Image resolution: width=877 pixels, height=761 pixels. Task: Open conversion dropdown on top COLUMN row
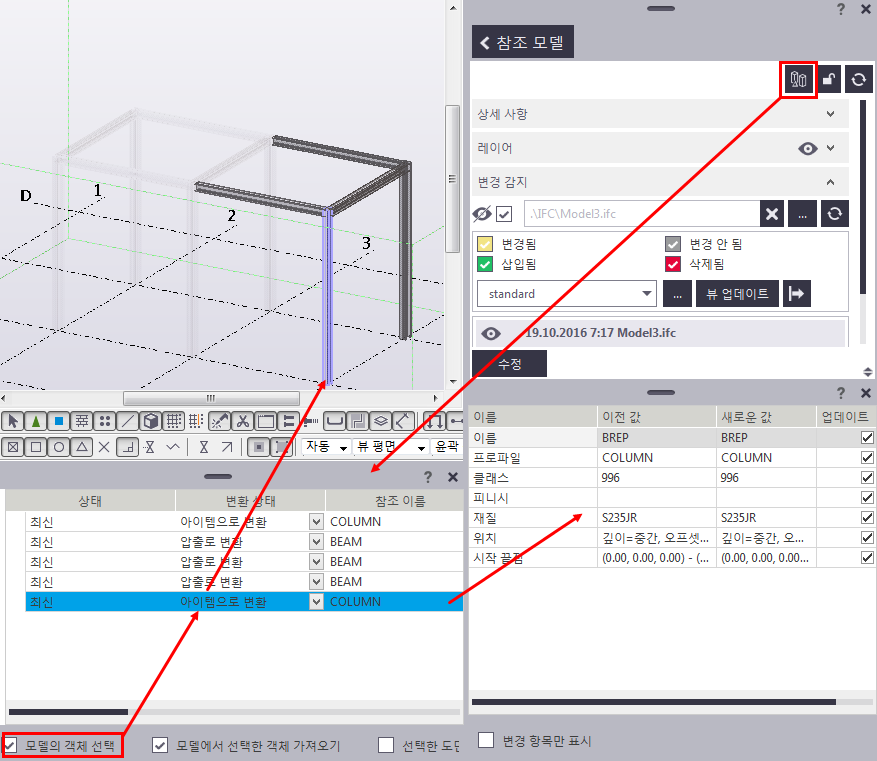point(316,522)
